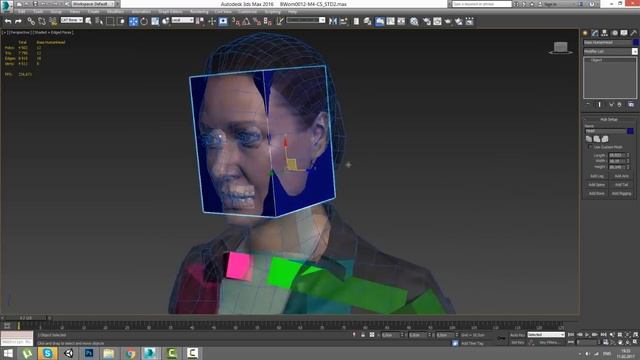
Task: Click the Undo arrow in main toolbar
Action: 8,21
